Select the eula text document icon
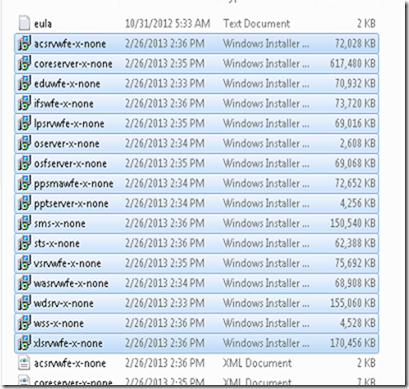 pos(24,23)
